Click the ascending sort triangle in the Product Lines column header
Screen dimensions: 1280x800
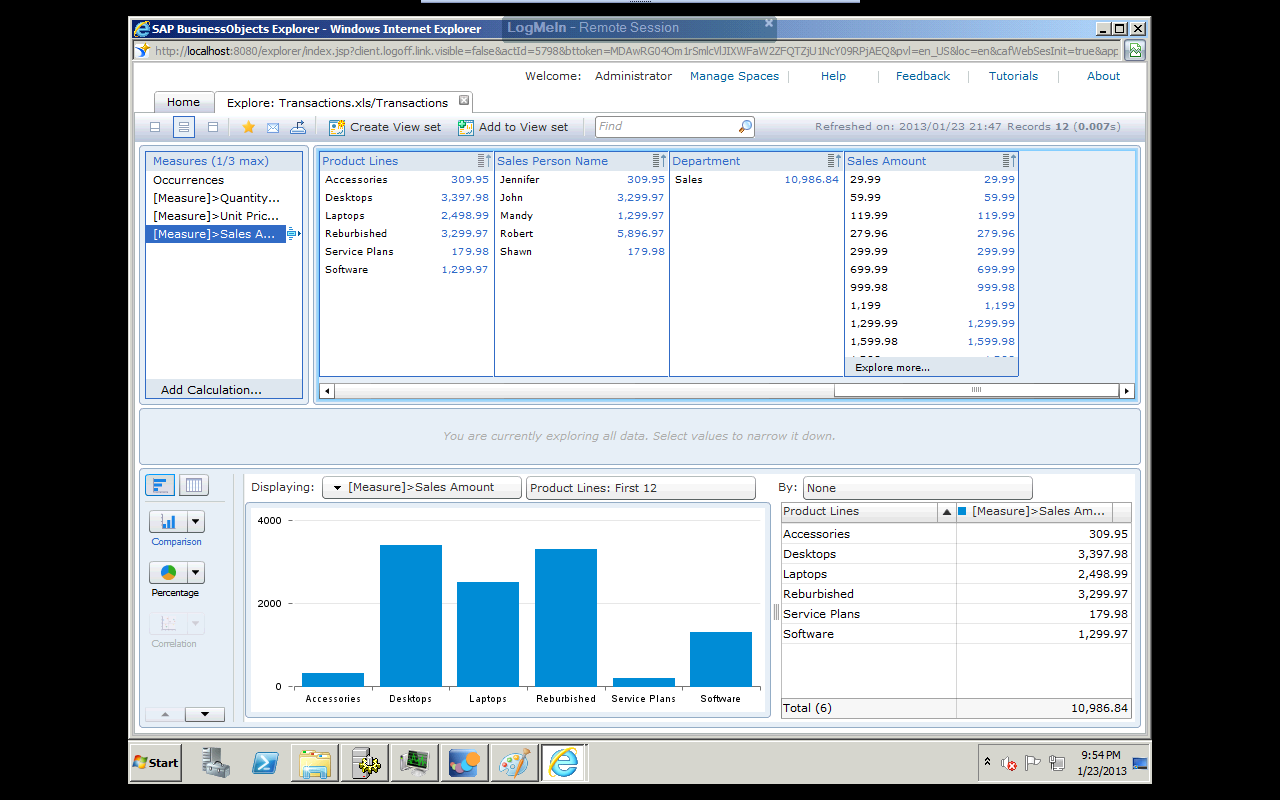(946, 512)
